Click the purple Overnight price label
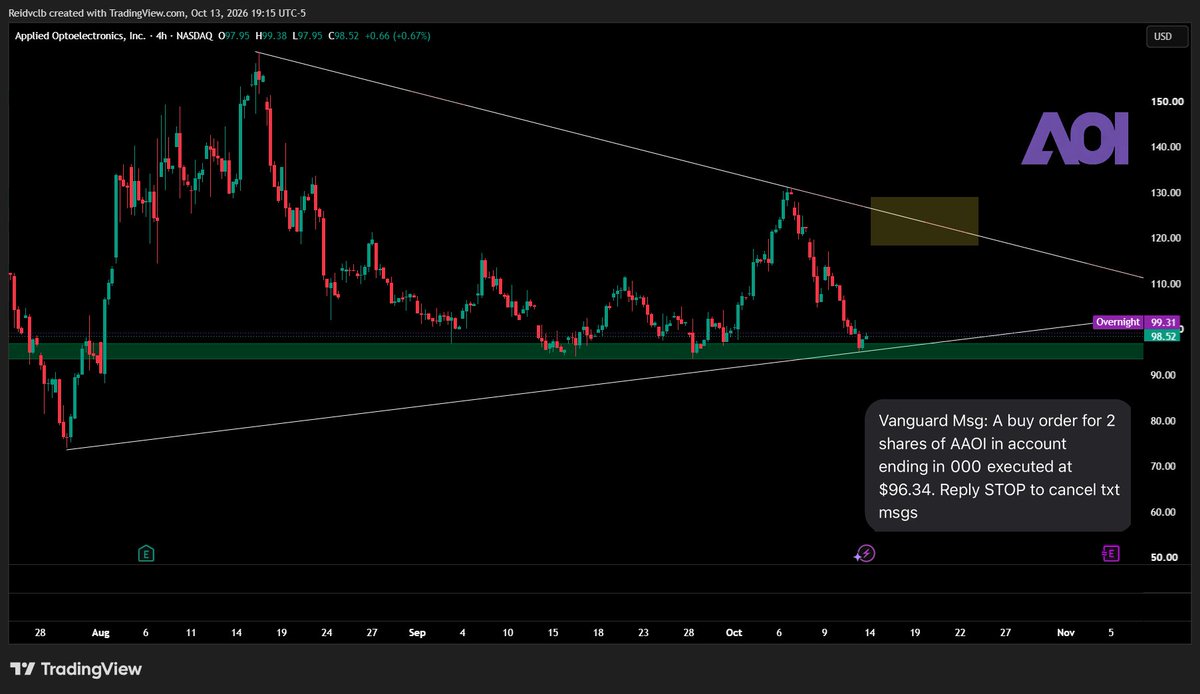 coord(1117,322)
